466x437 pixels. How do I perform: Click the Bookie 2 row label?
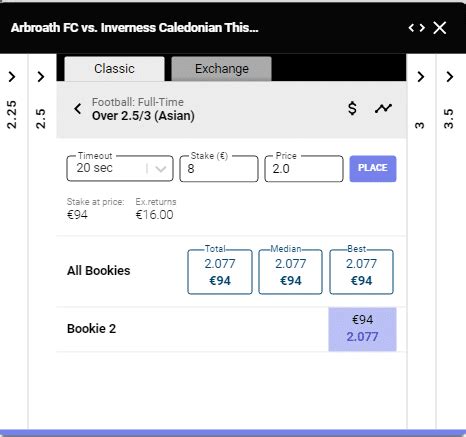click(91, 329)
